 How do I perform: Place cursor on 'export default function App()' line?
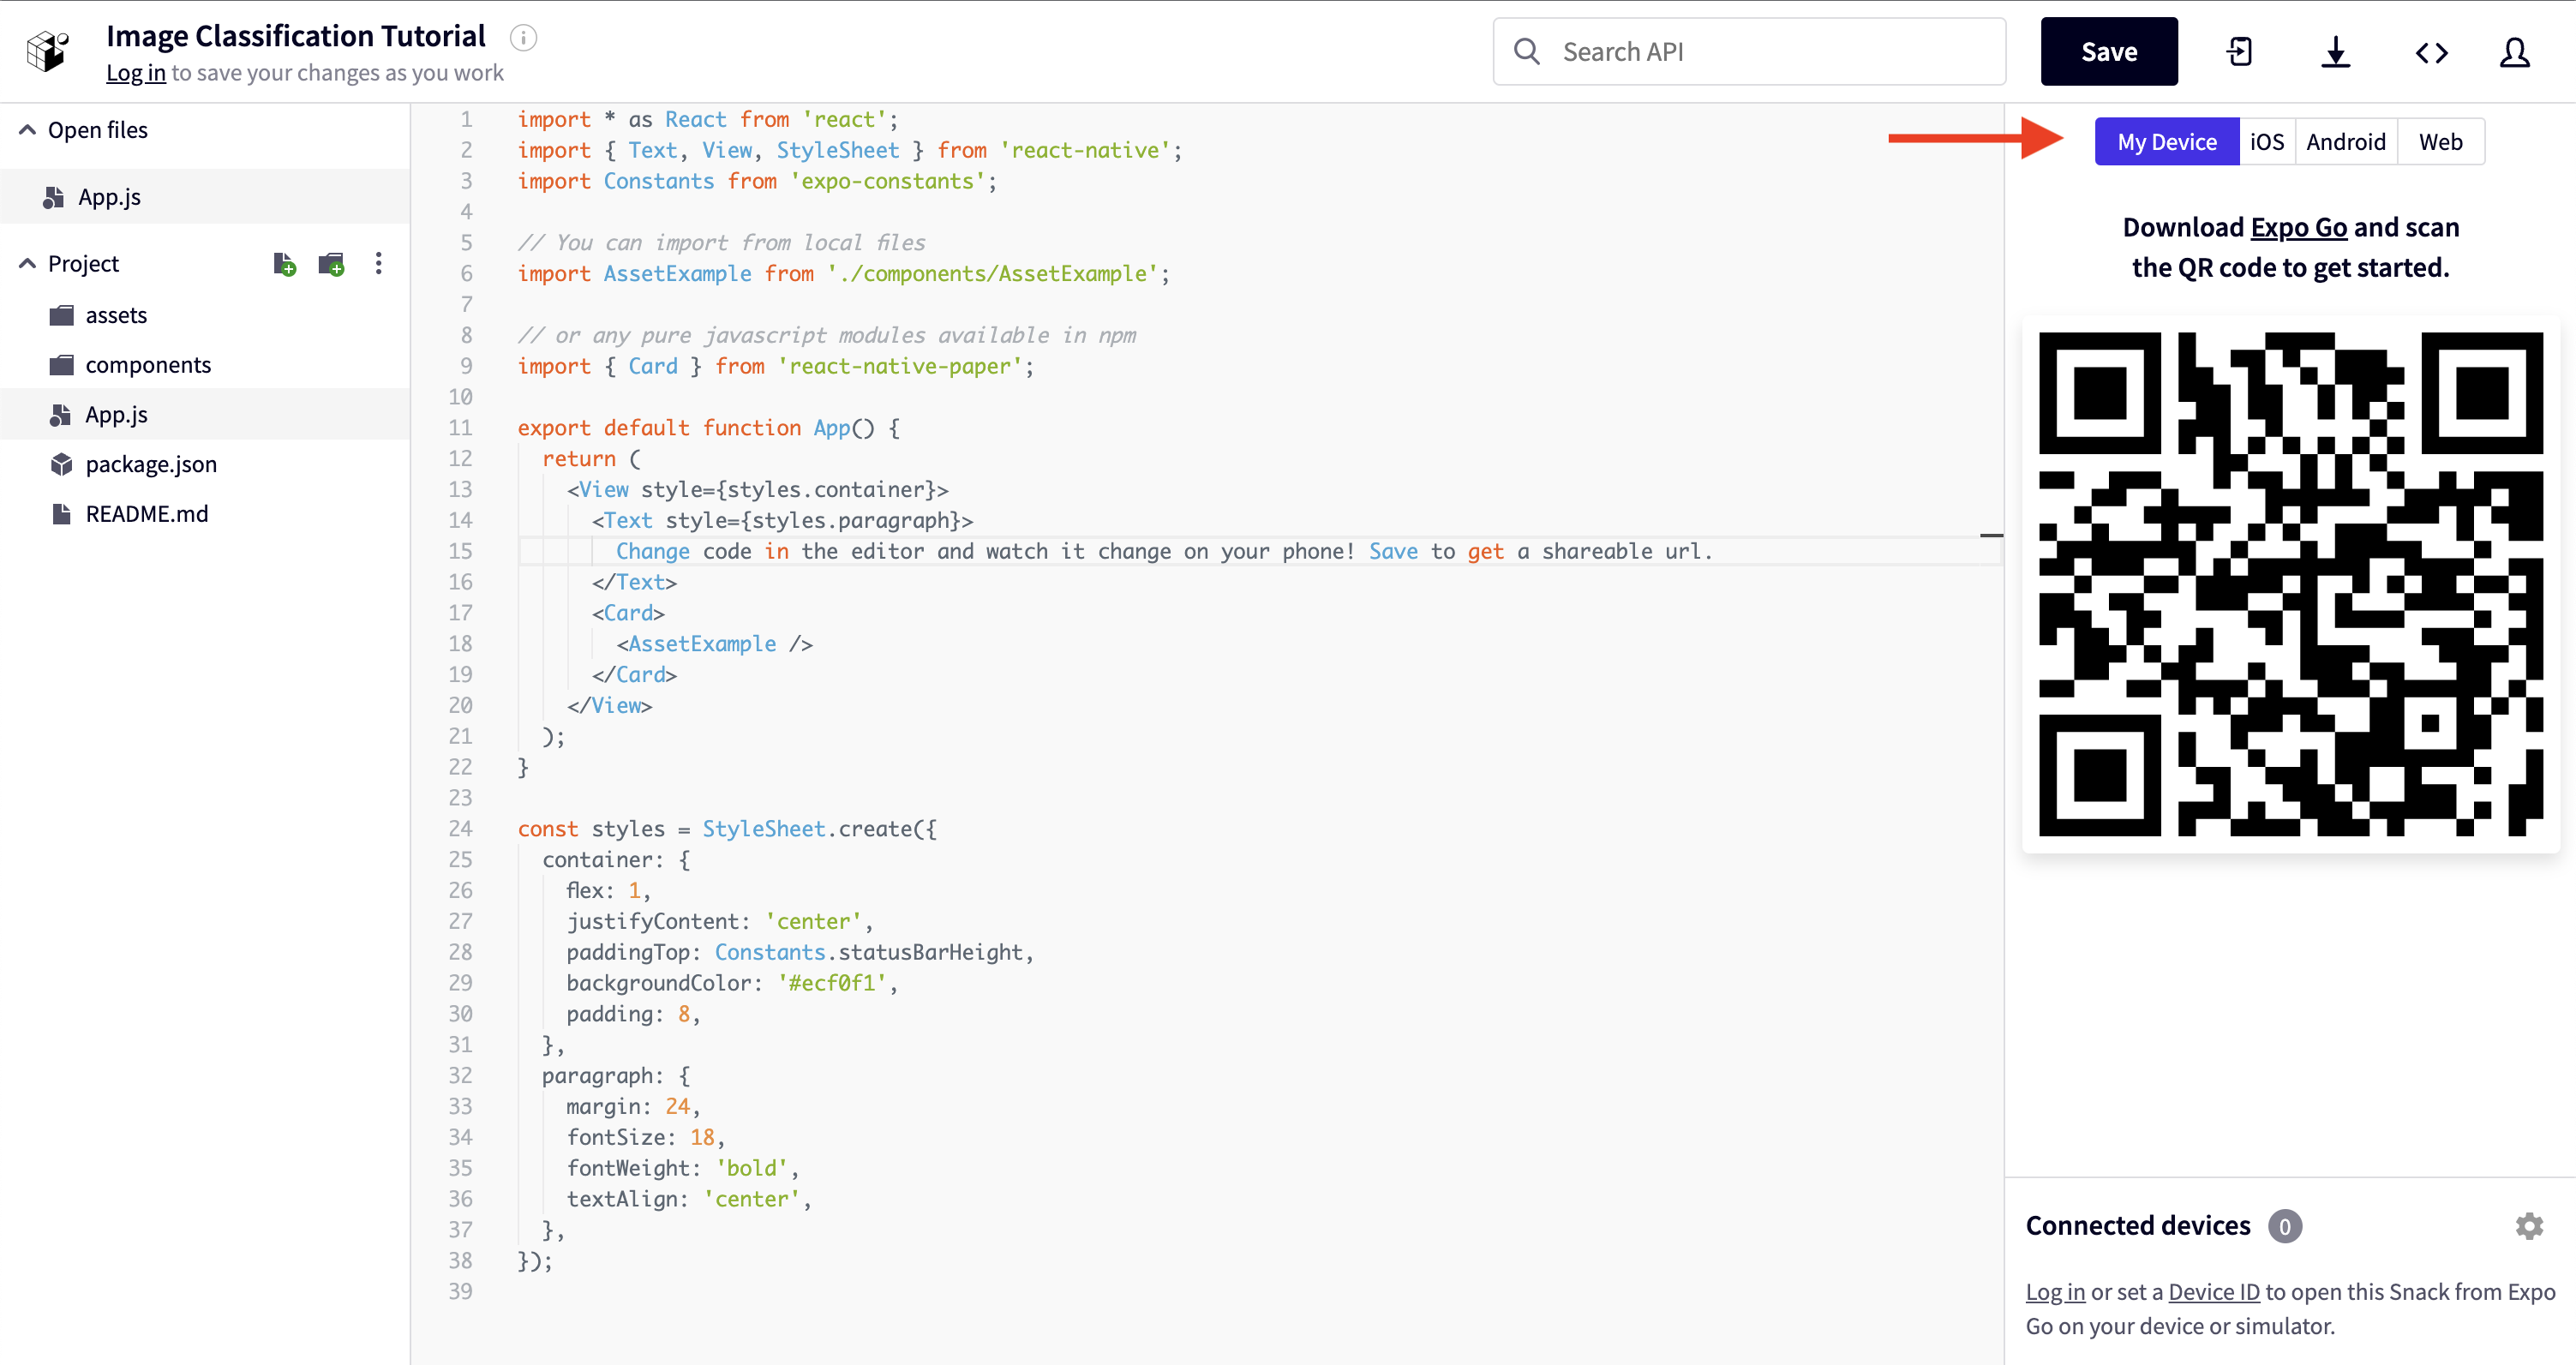709,428
